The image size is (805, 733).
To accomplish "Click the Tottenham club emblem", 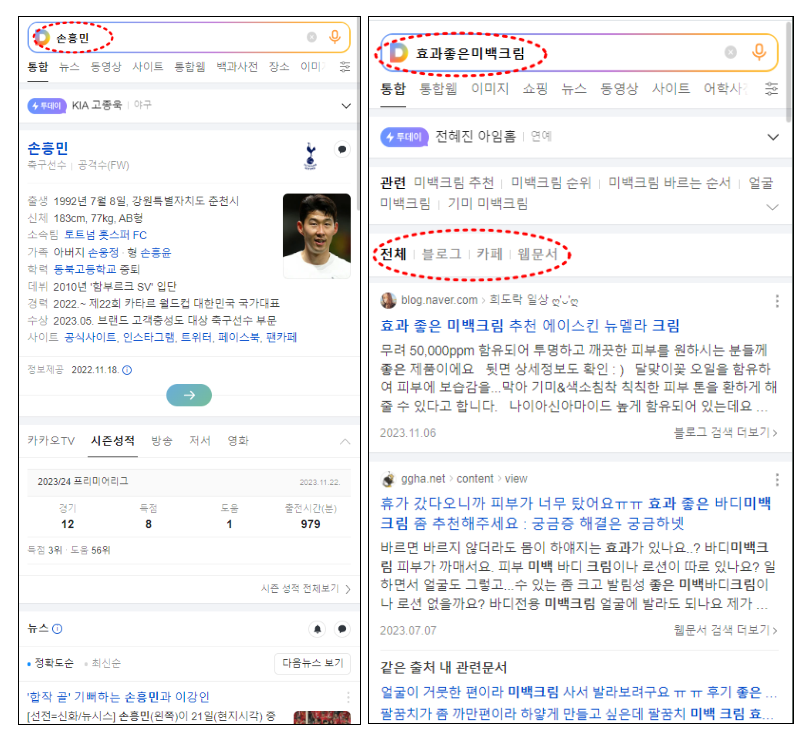I will coord(310,156).
